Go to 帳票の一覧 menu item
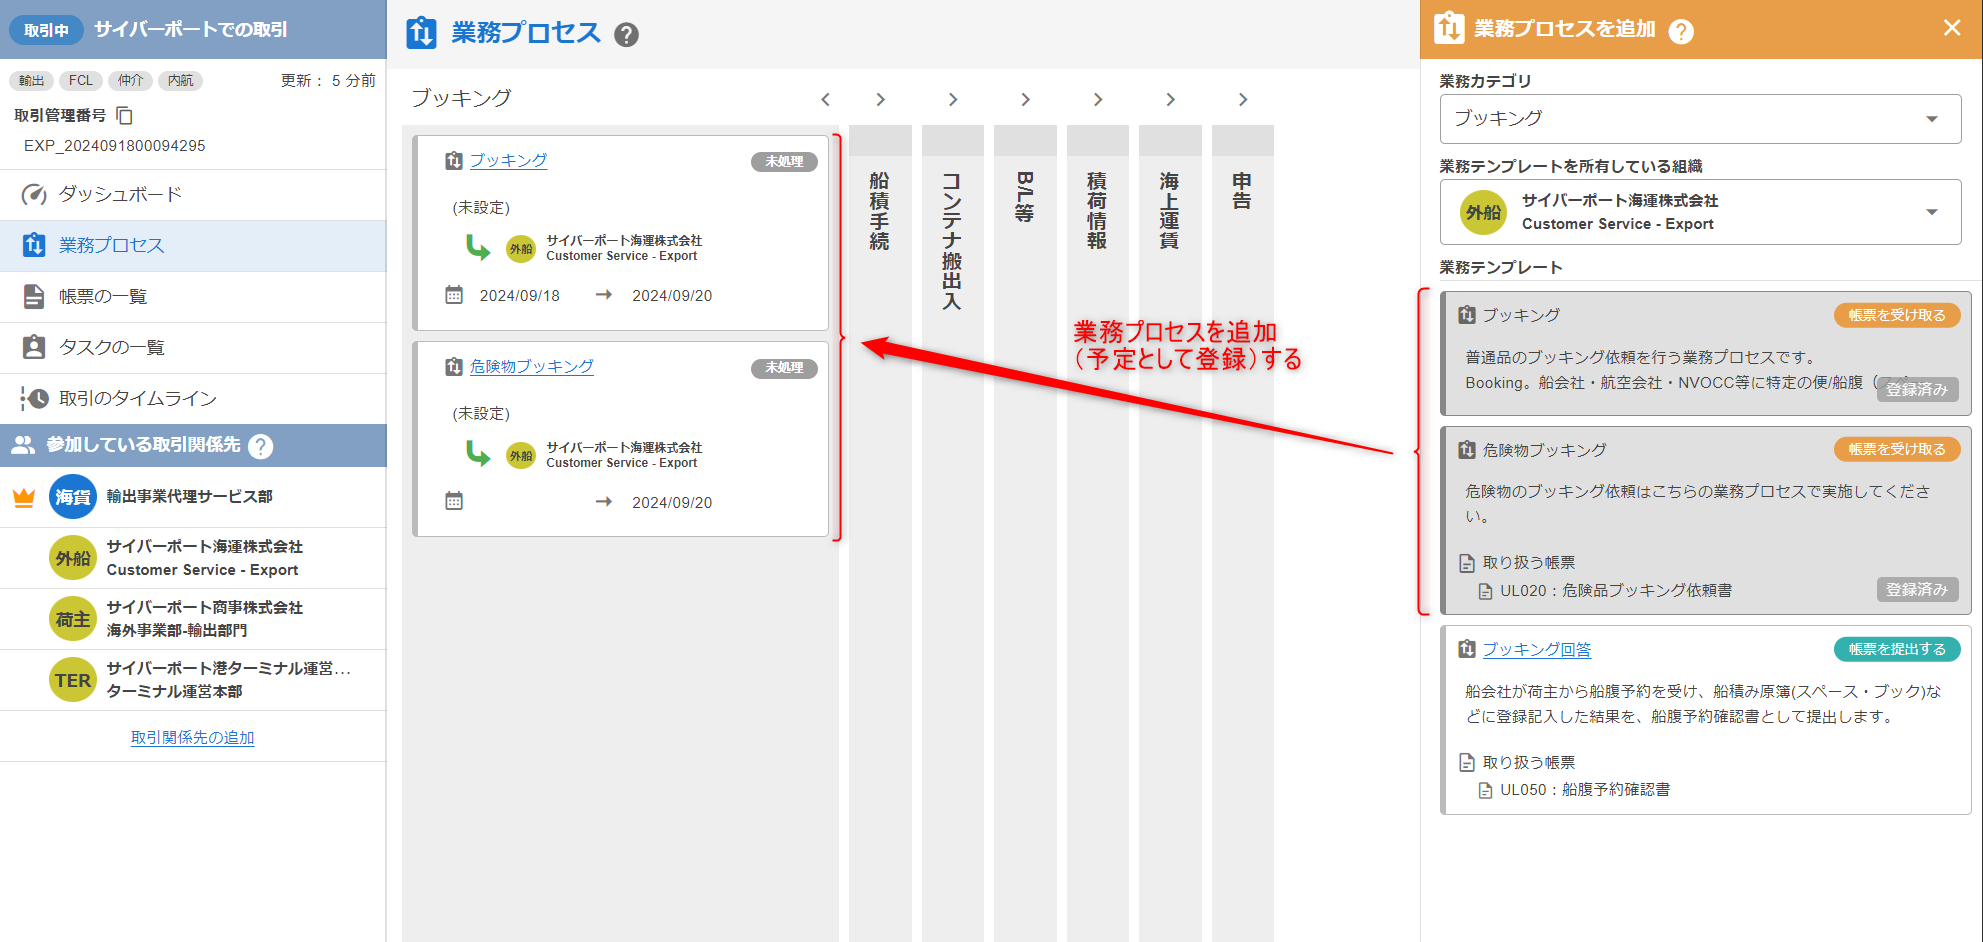 tap(103, 297)
